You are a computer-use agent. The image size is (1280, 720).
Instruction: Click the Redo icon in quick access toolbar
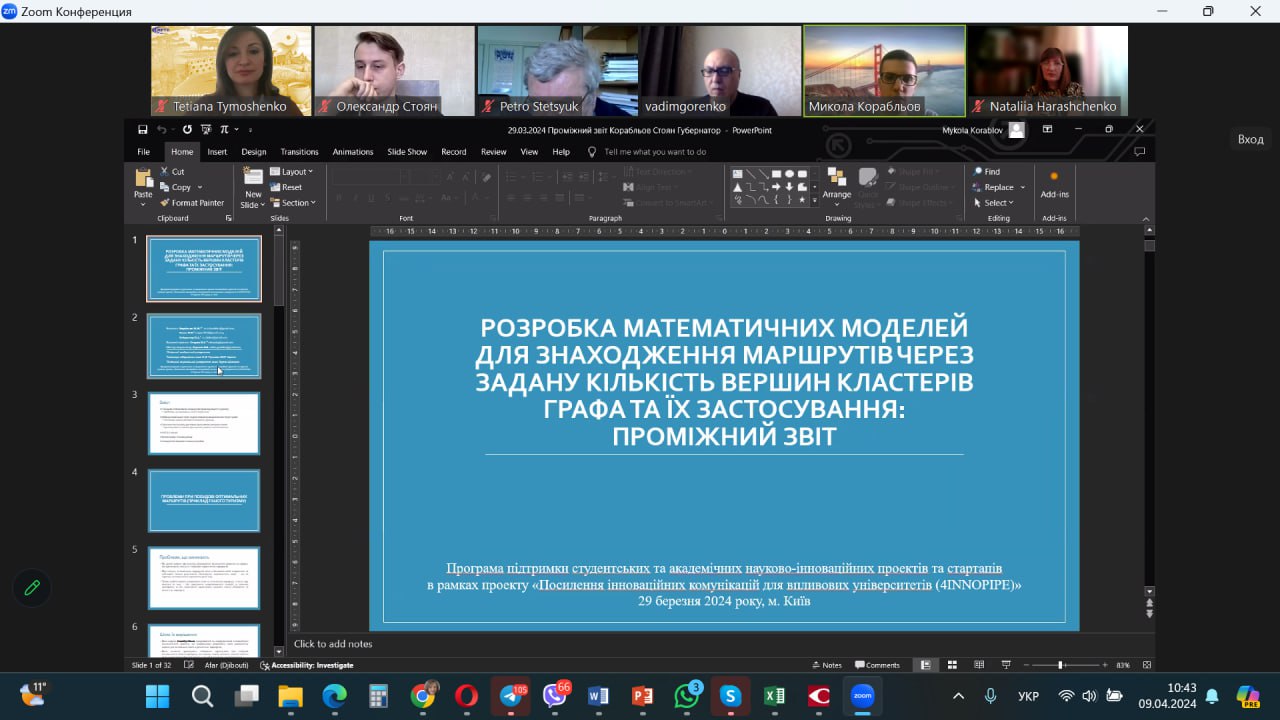[x=187, y=130]
